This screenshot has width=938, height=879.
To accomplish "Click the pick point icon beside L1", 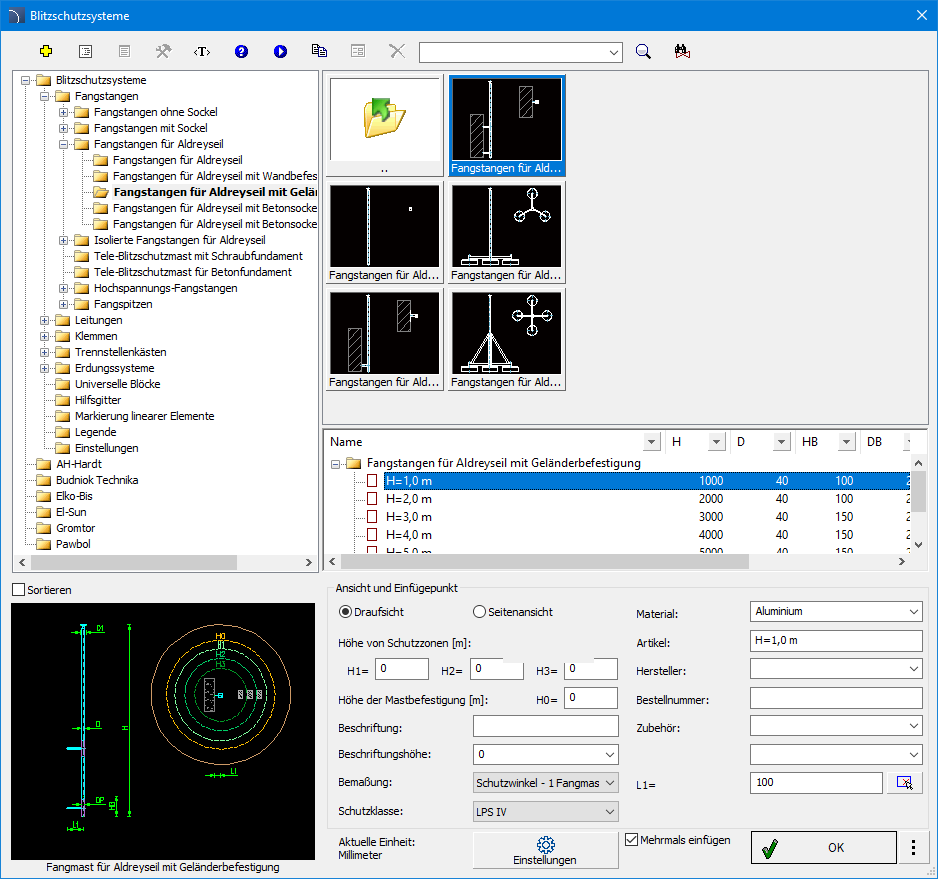I will pos(905,782).
